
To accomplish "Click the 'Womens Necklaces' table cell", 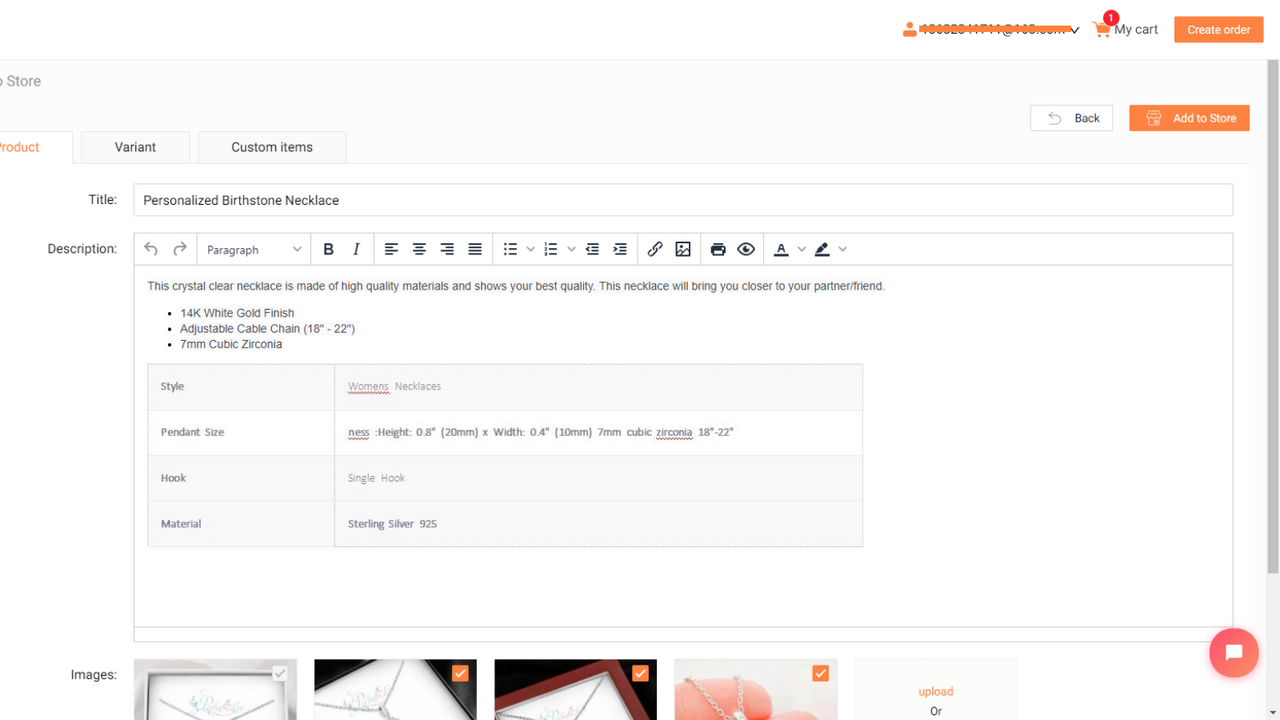I will (x=598, y=386).
